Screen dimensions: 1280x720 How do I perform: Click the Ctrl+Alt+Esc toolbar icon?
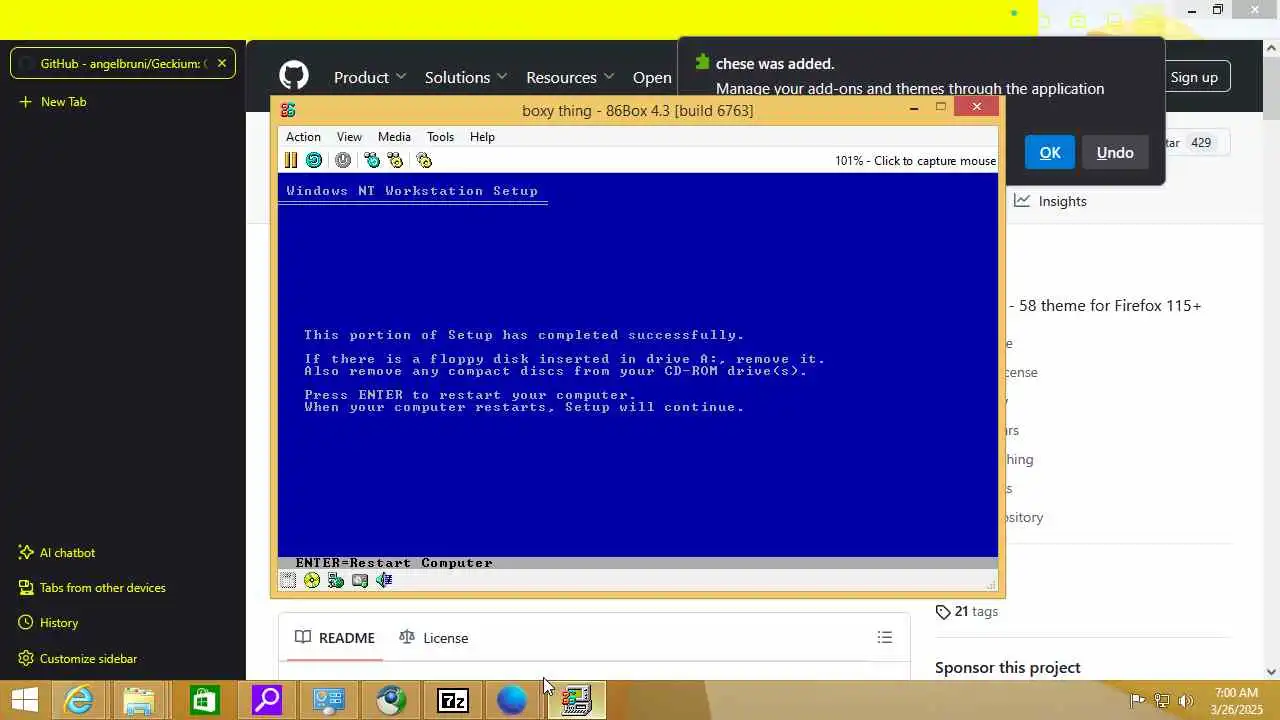point(395,160)
